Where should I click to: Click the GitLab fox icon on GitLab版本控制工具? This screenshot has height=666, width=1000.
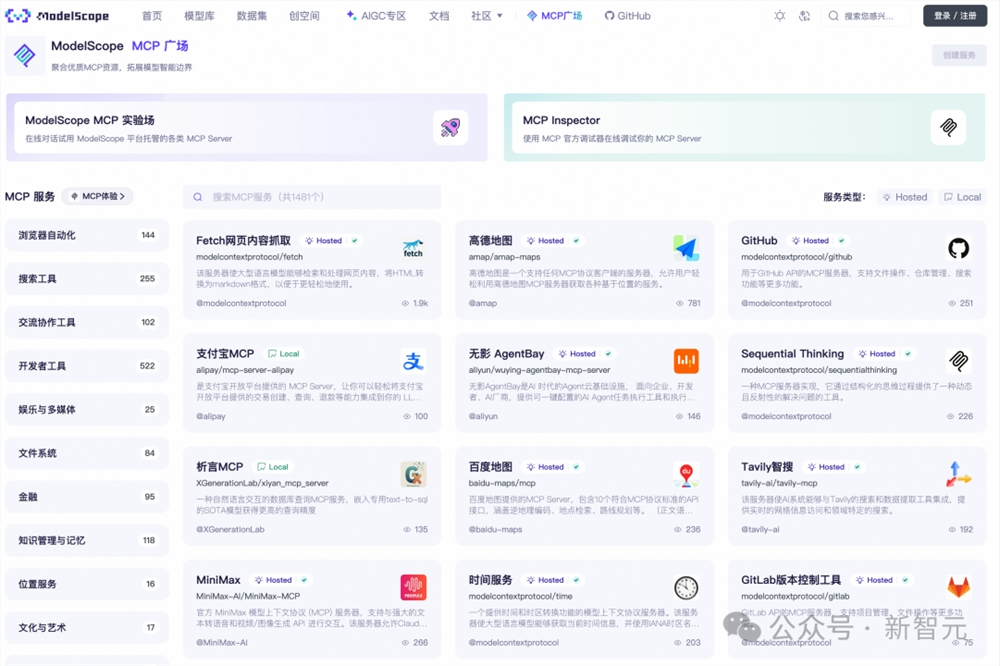pos(958,587)
